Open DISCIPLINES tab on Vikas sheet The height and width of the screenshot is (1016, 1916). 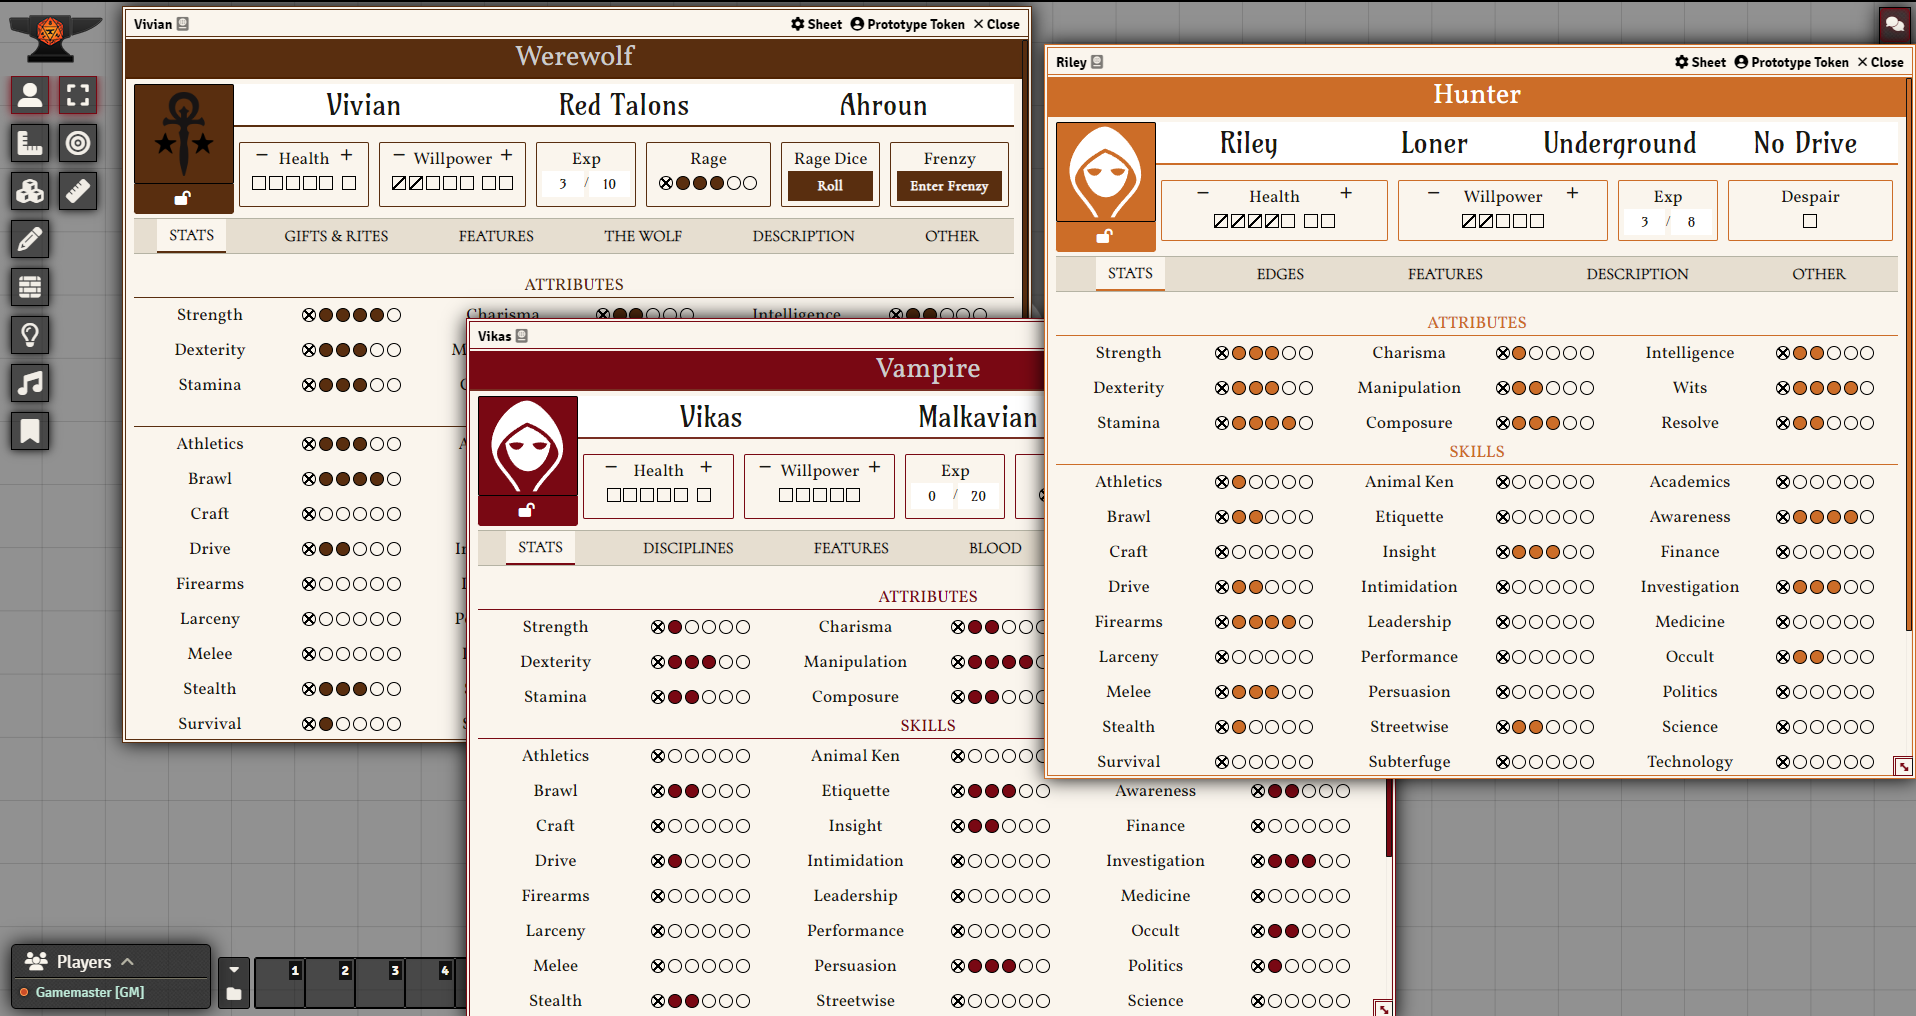[x=688, y=548]
